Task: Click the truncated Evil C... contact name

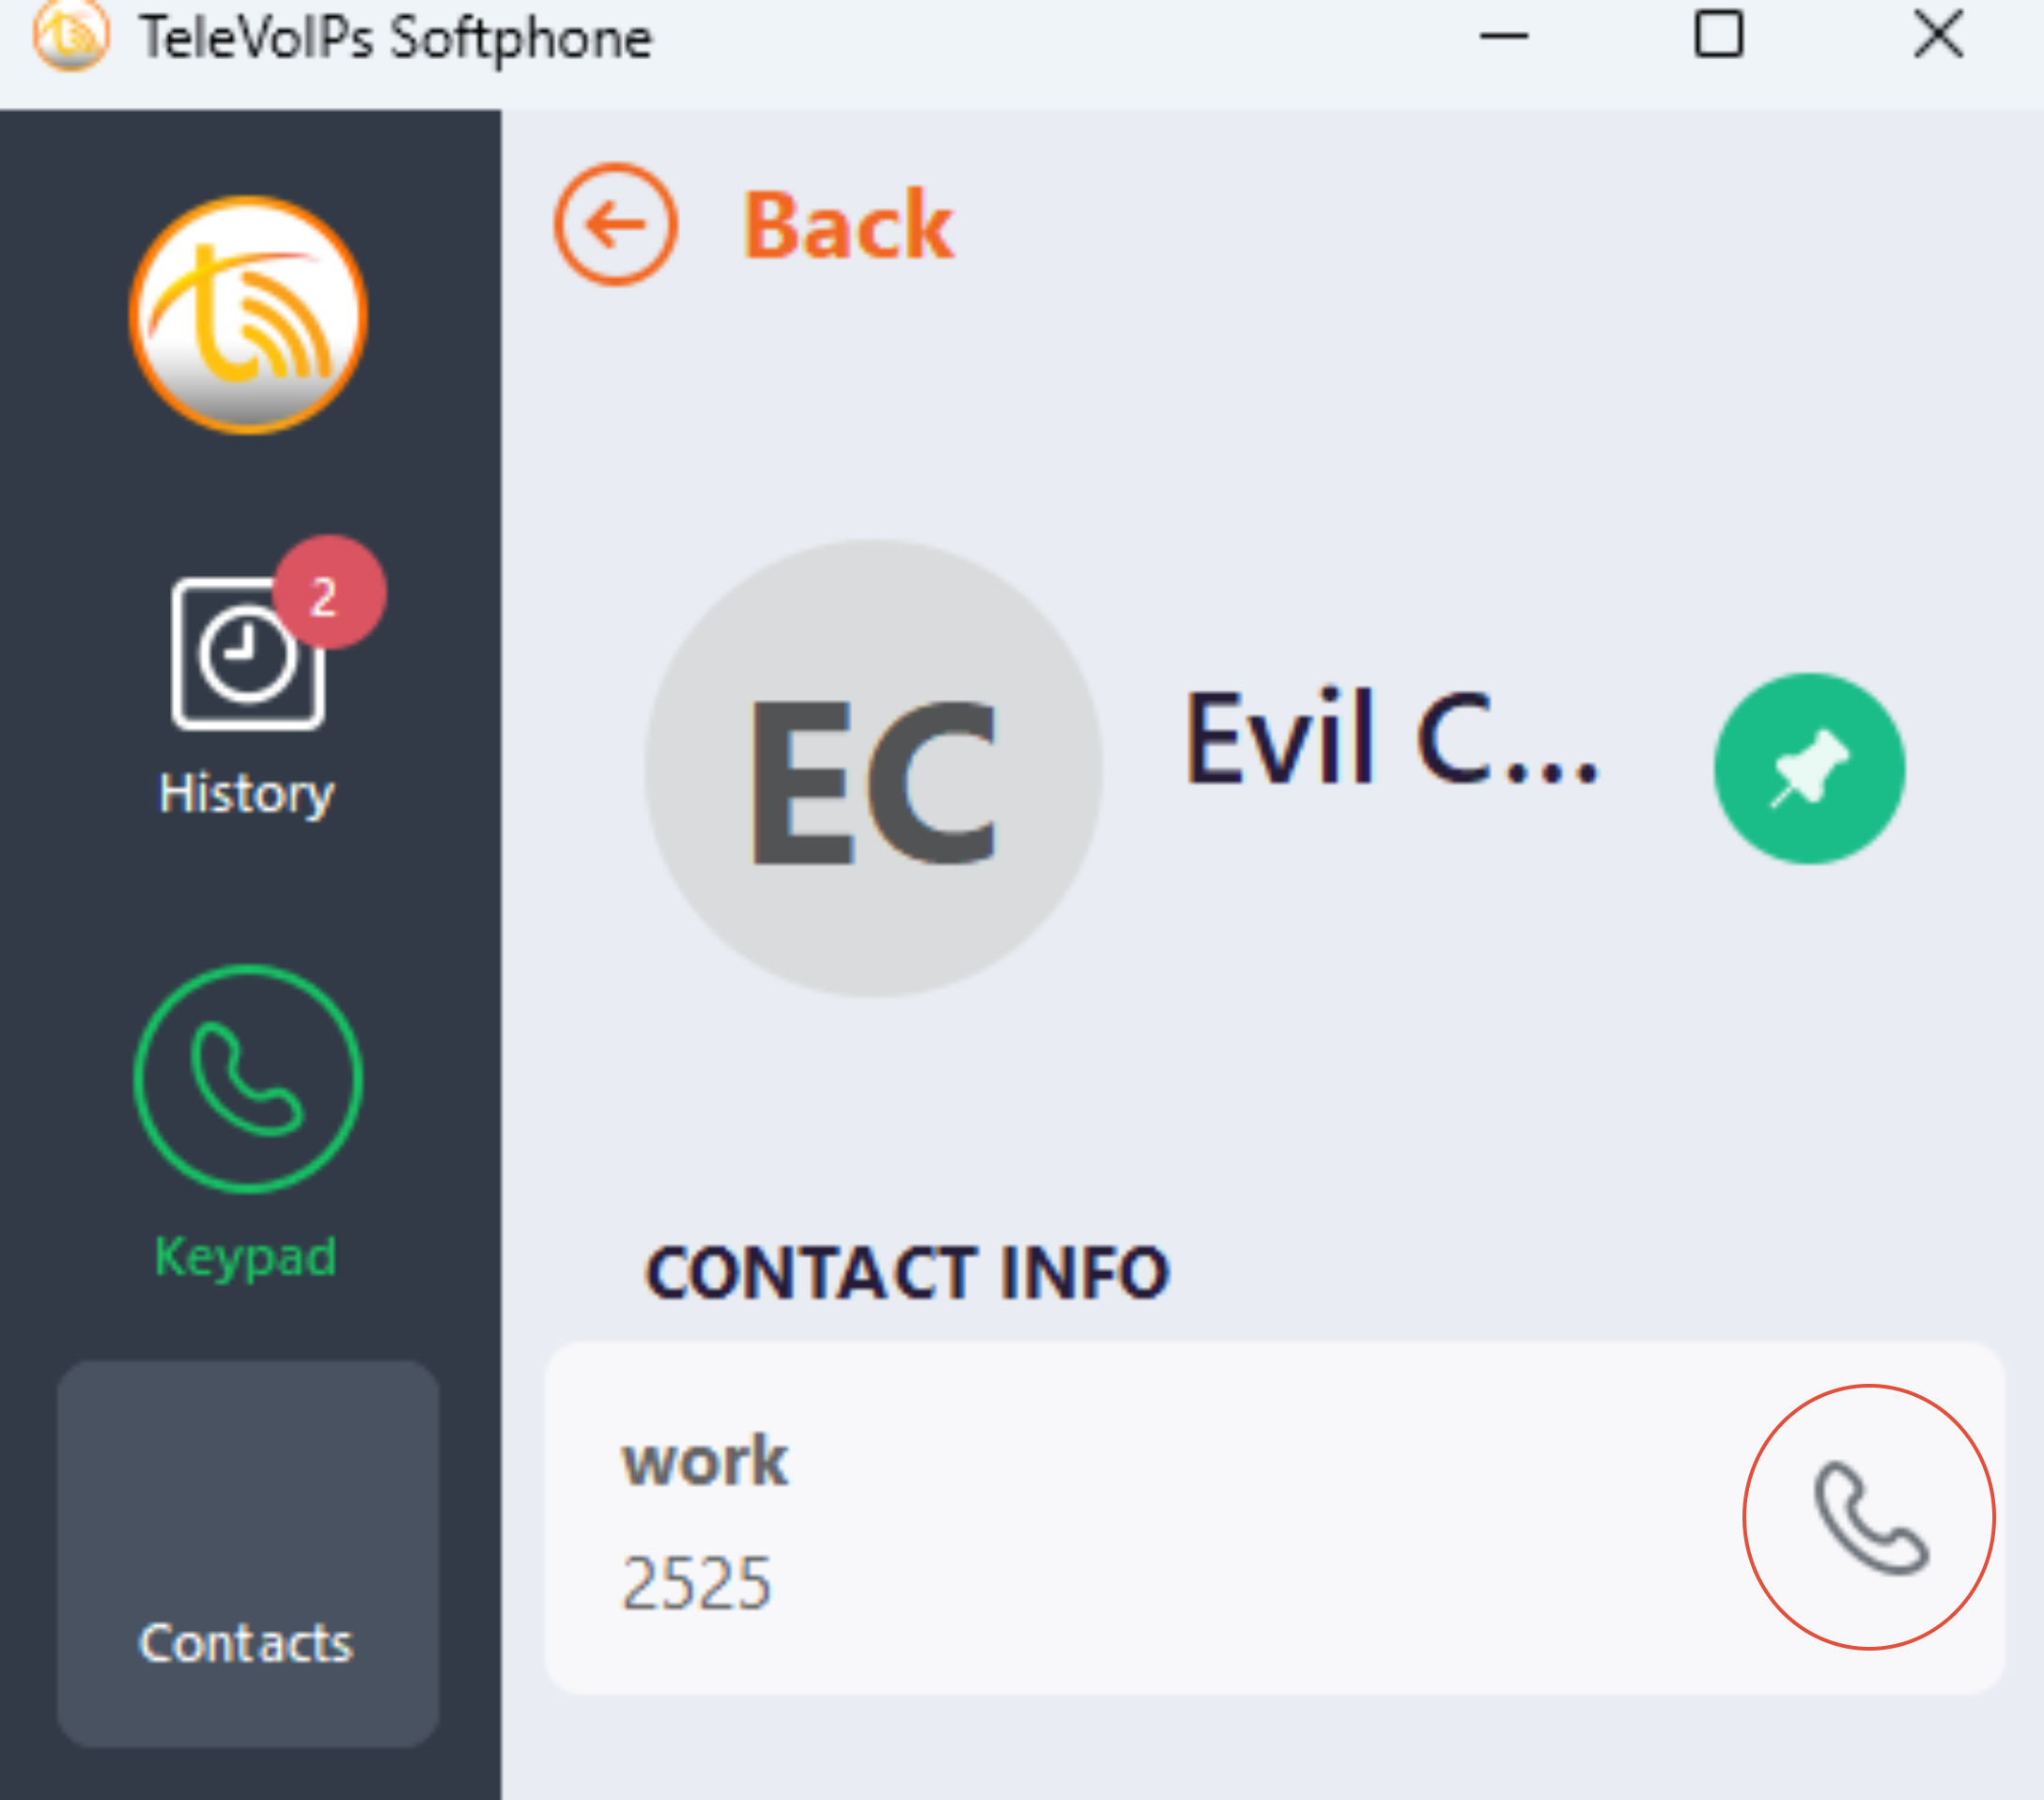Action: coord(1391,738)
